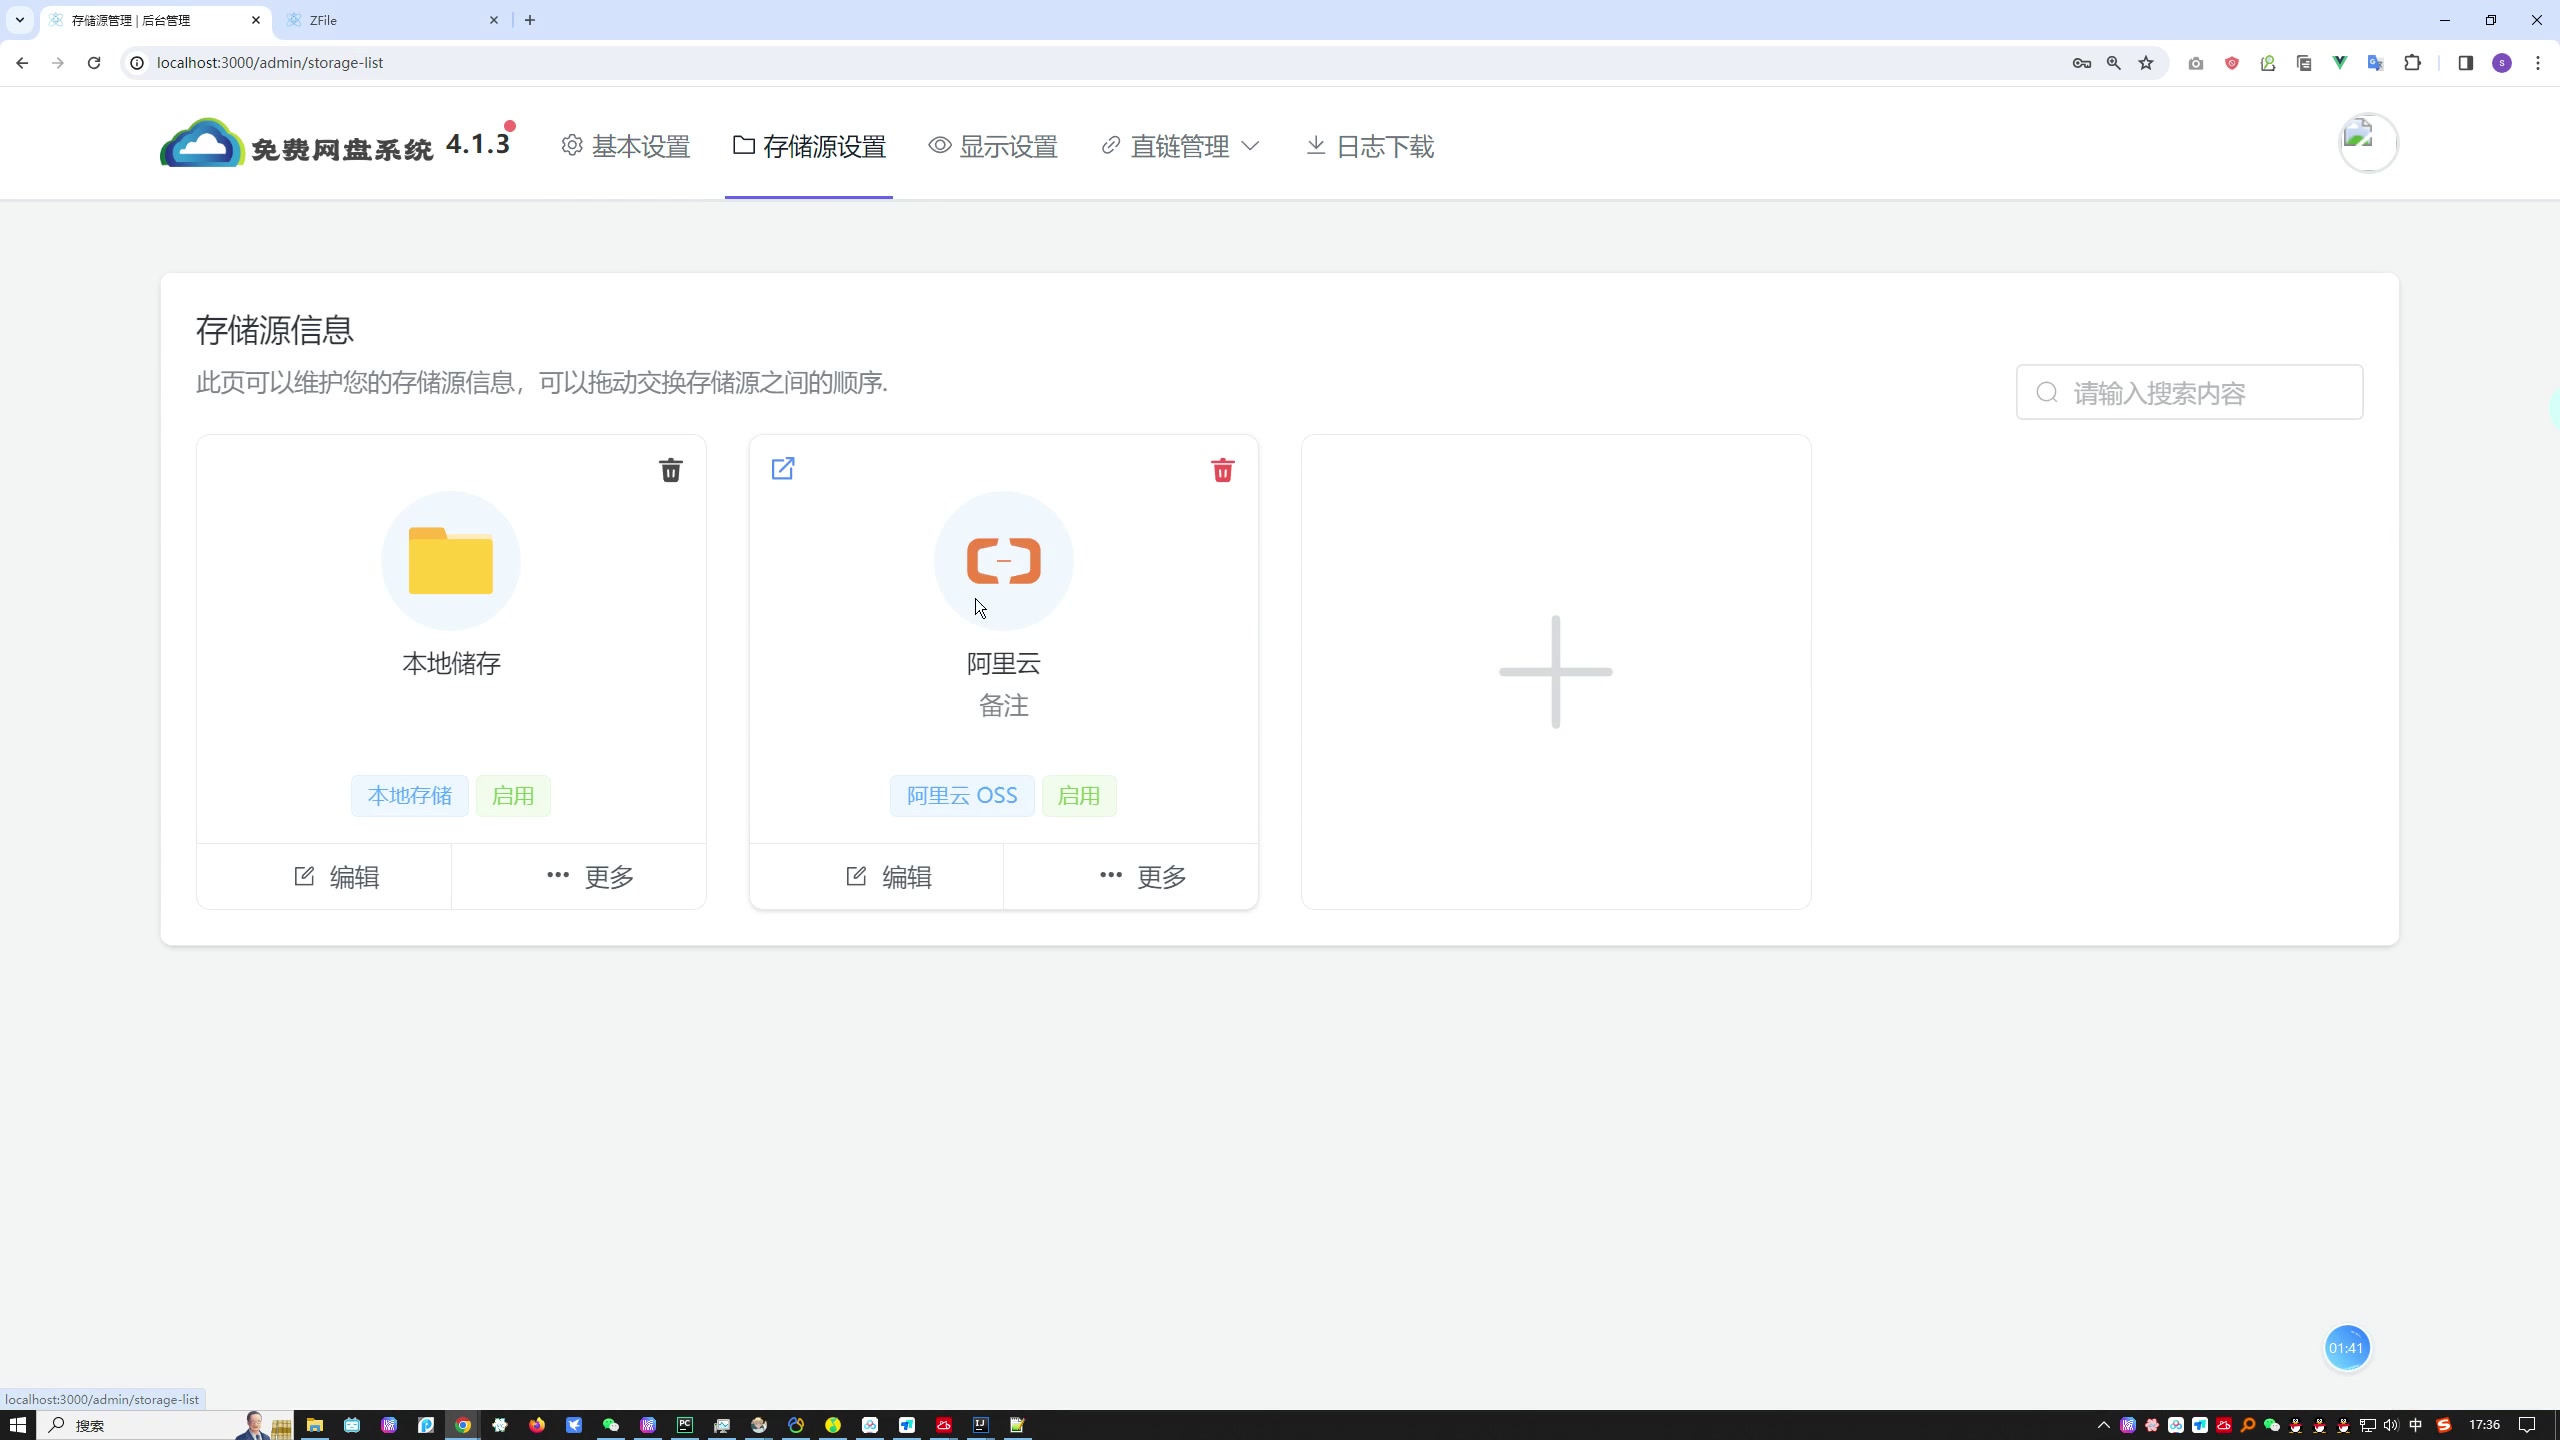Open Chrome from the taskbar
The image size is (2560, 1440).
463,1425
